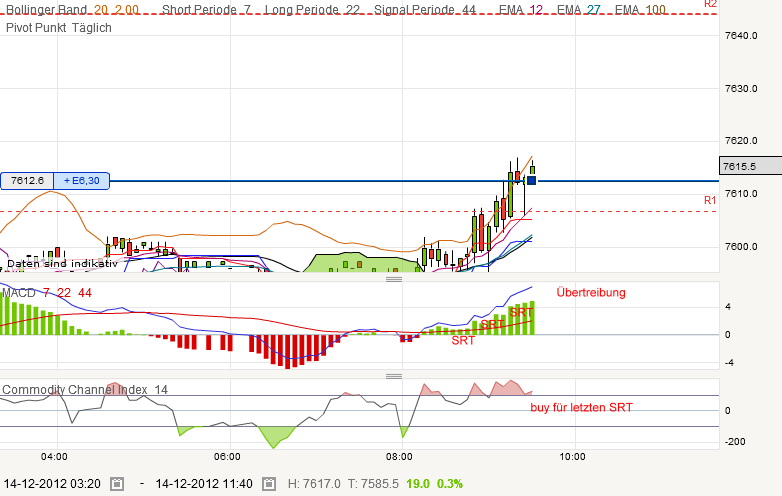Viewport: 782px width, 496px height.
Task: Click the end date 14-12-2012 11:40
Action: click(204, 484)
